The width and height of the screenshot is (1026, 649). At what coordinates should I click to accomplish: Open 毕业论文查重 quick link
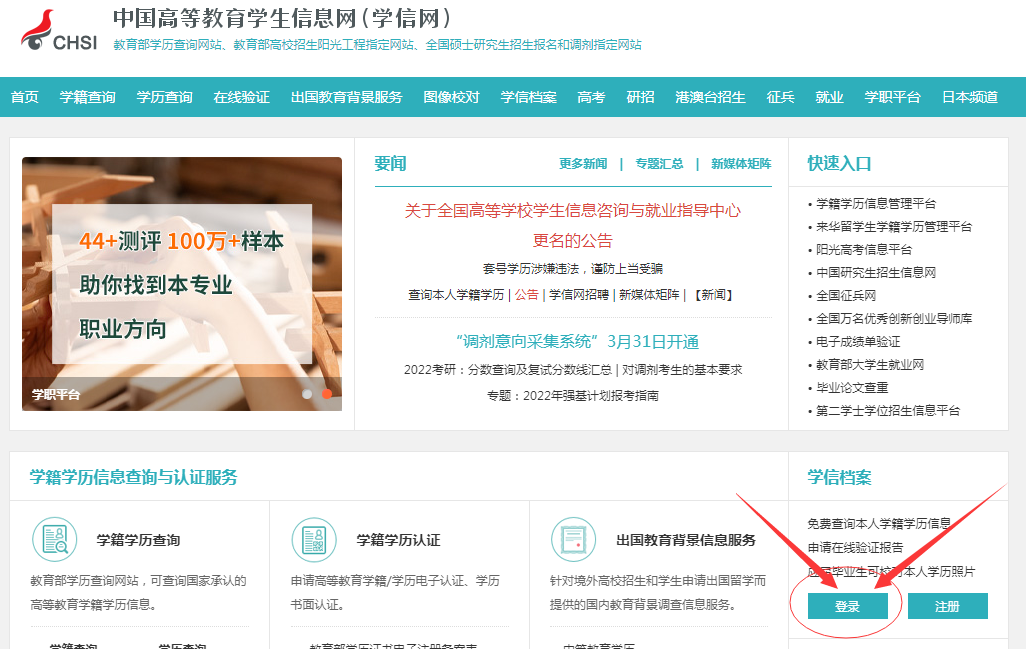[x=852, y=387]
